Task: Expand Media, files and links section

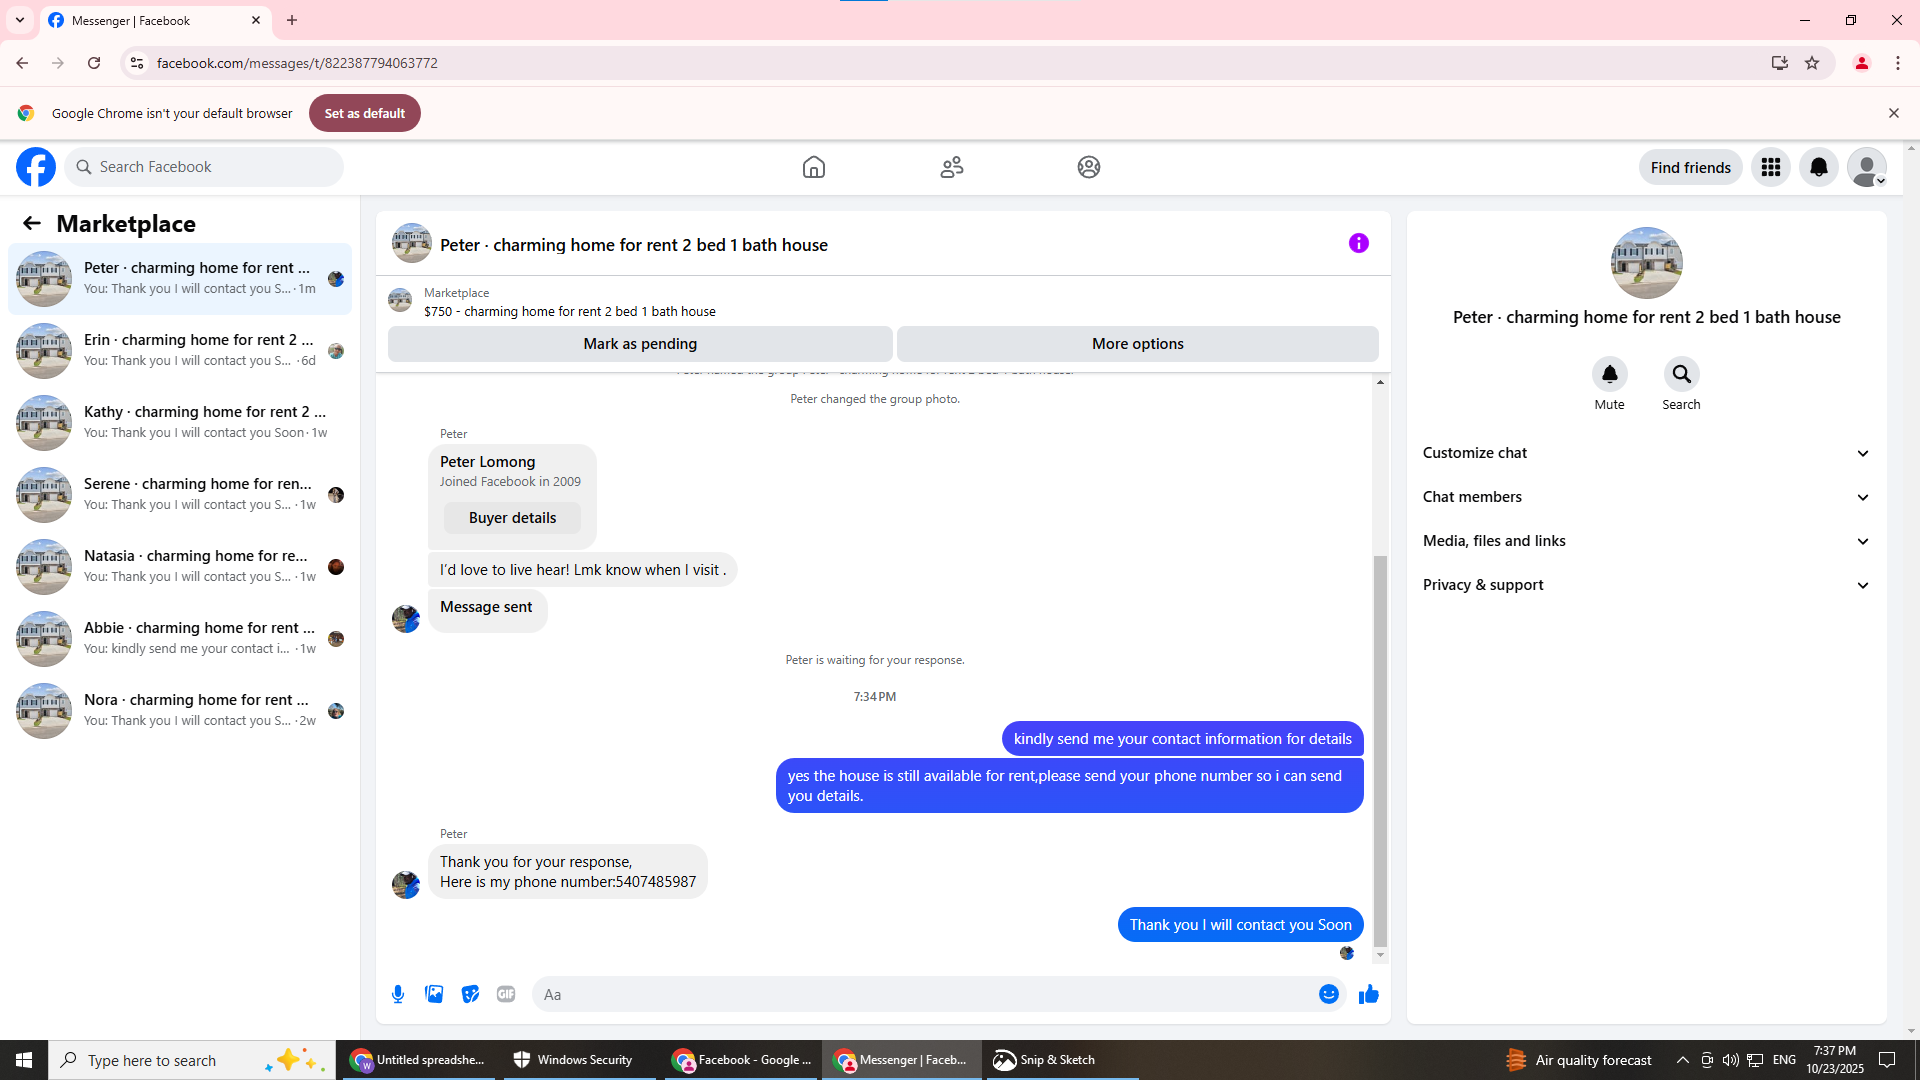Action: pyautogui.click(x=1646, y=541)
